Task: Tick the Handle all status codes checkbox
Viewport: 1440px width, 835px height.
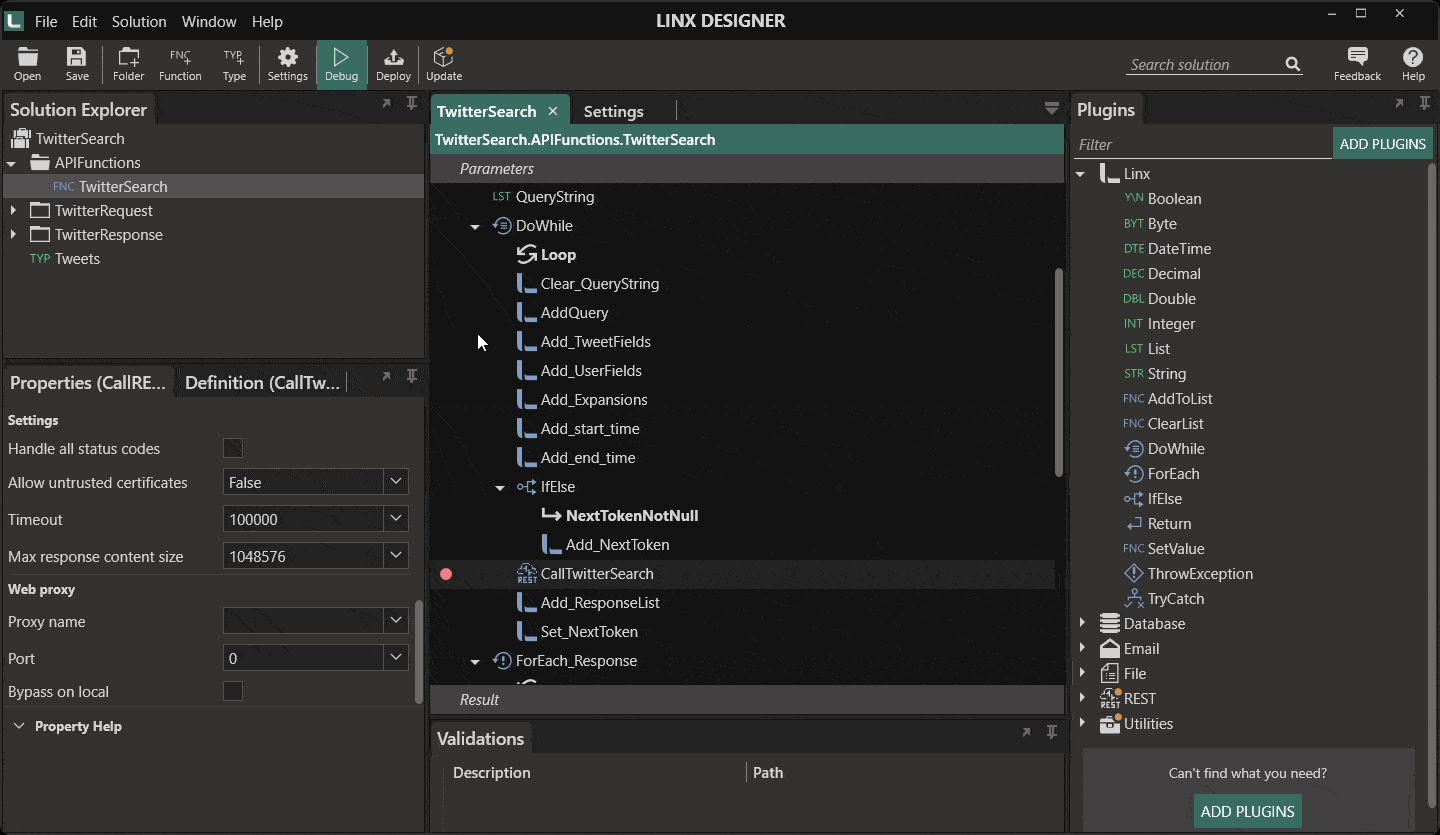Action: [x=233, y=449]
